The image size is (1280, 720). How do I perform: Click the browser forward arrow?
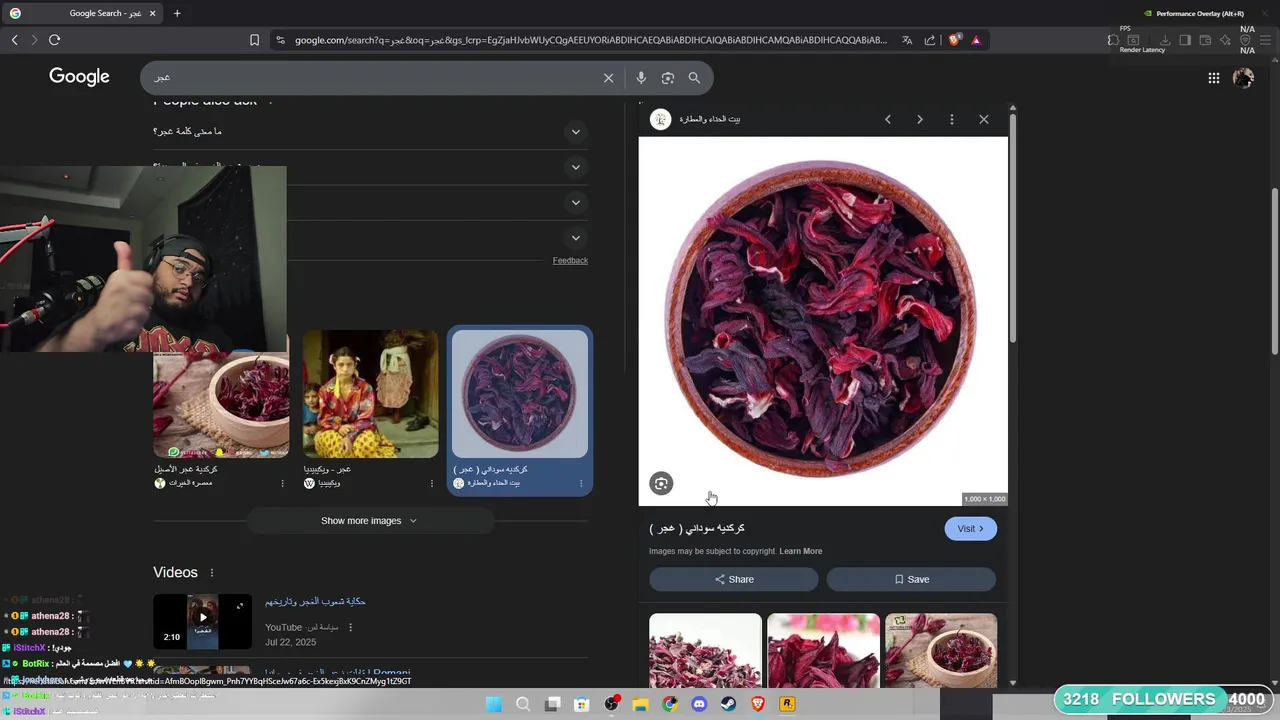[x=34, y=40]
